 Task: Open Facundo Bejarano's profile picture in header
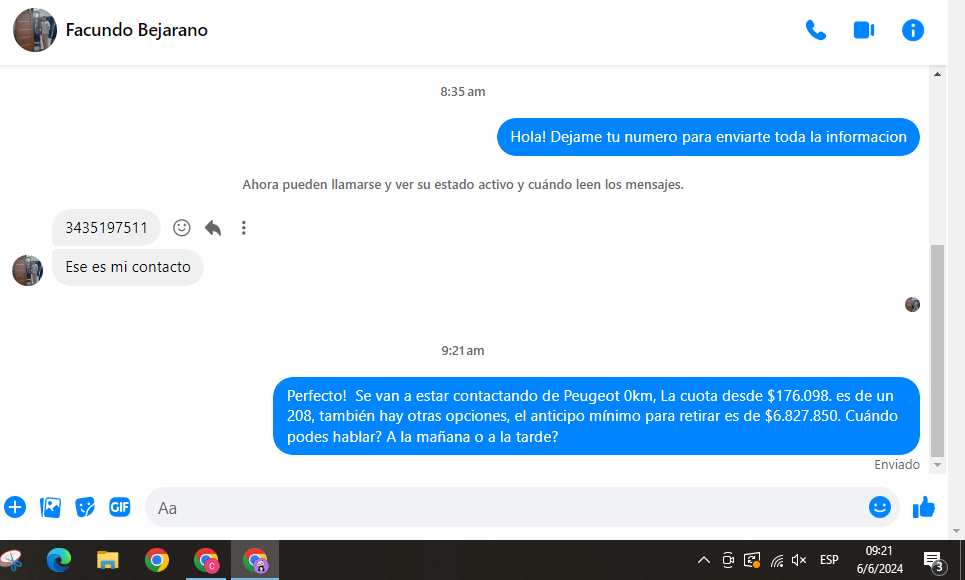35,30
